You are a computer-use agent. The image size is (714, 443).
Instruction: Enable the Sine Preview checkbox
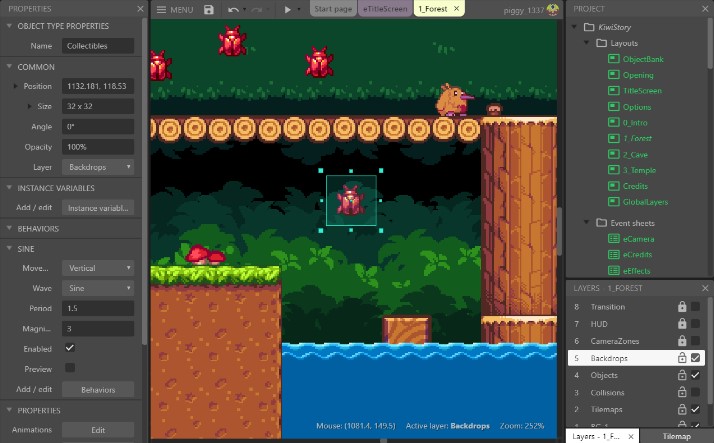[69, 368]
